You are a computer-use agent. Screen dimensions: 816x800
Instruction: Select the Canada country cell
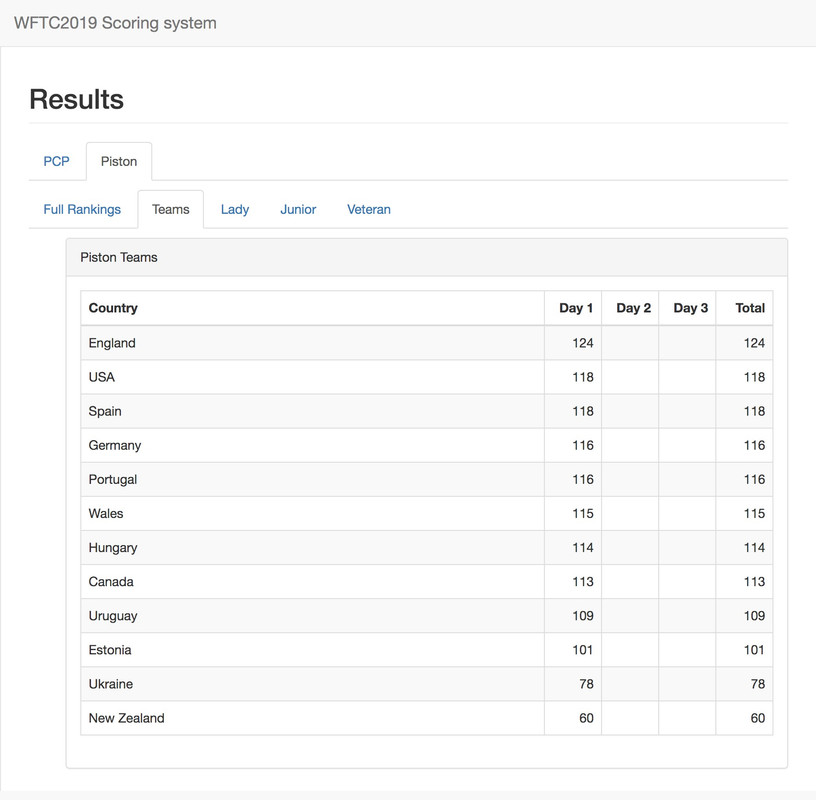pyautogui.click(x=313, y=582)
